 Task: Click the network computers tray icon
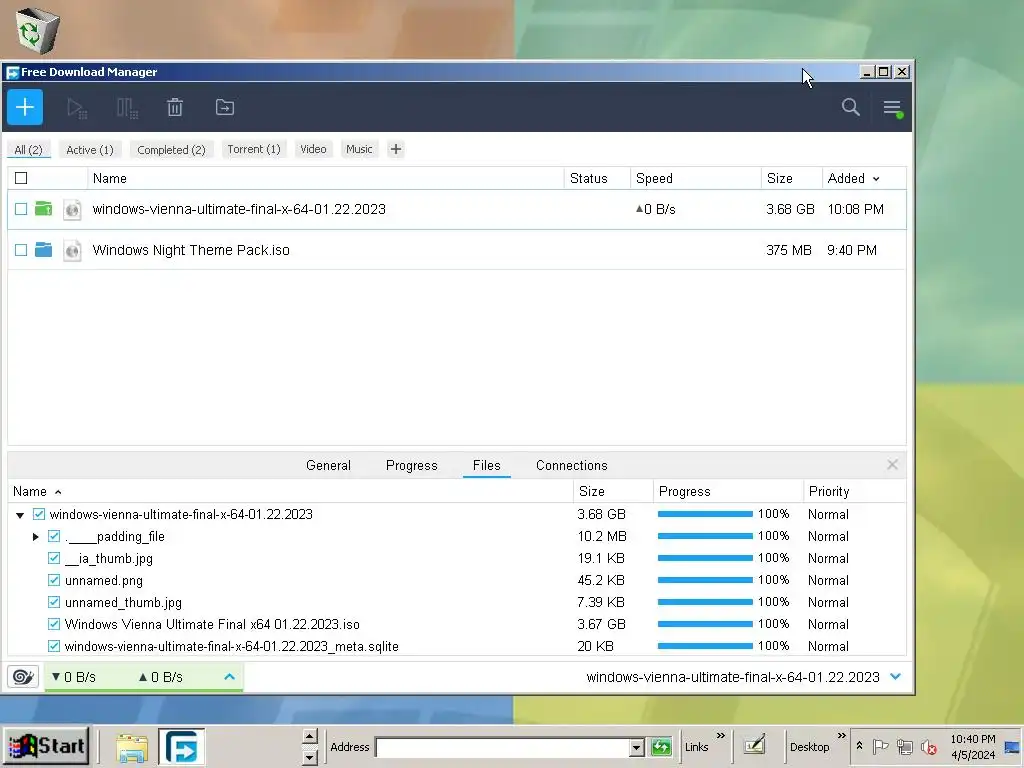click(904, 746)
